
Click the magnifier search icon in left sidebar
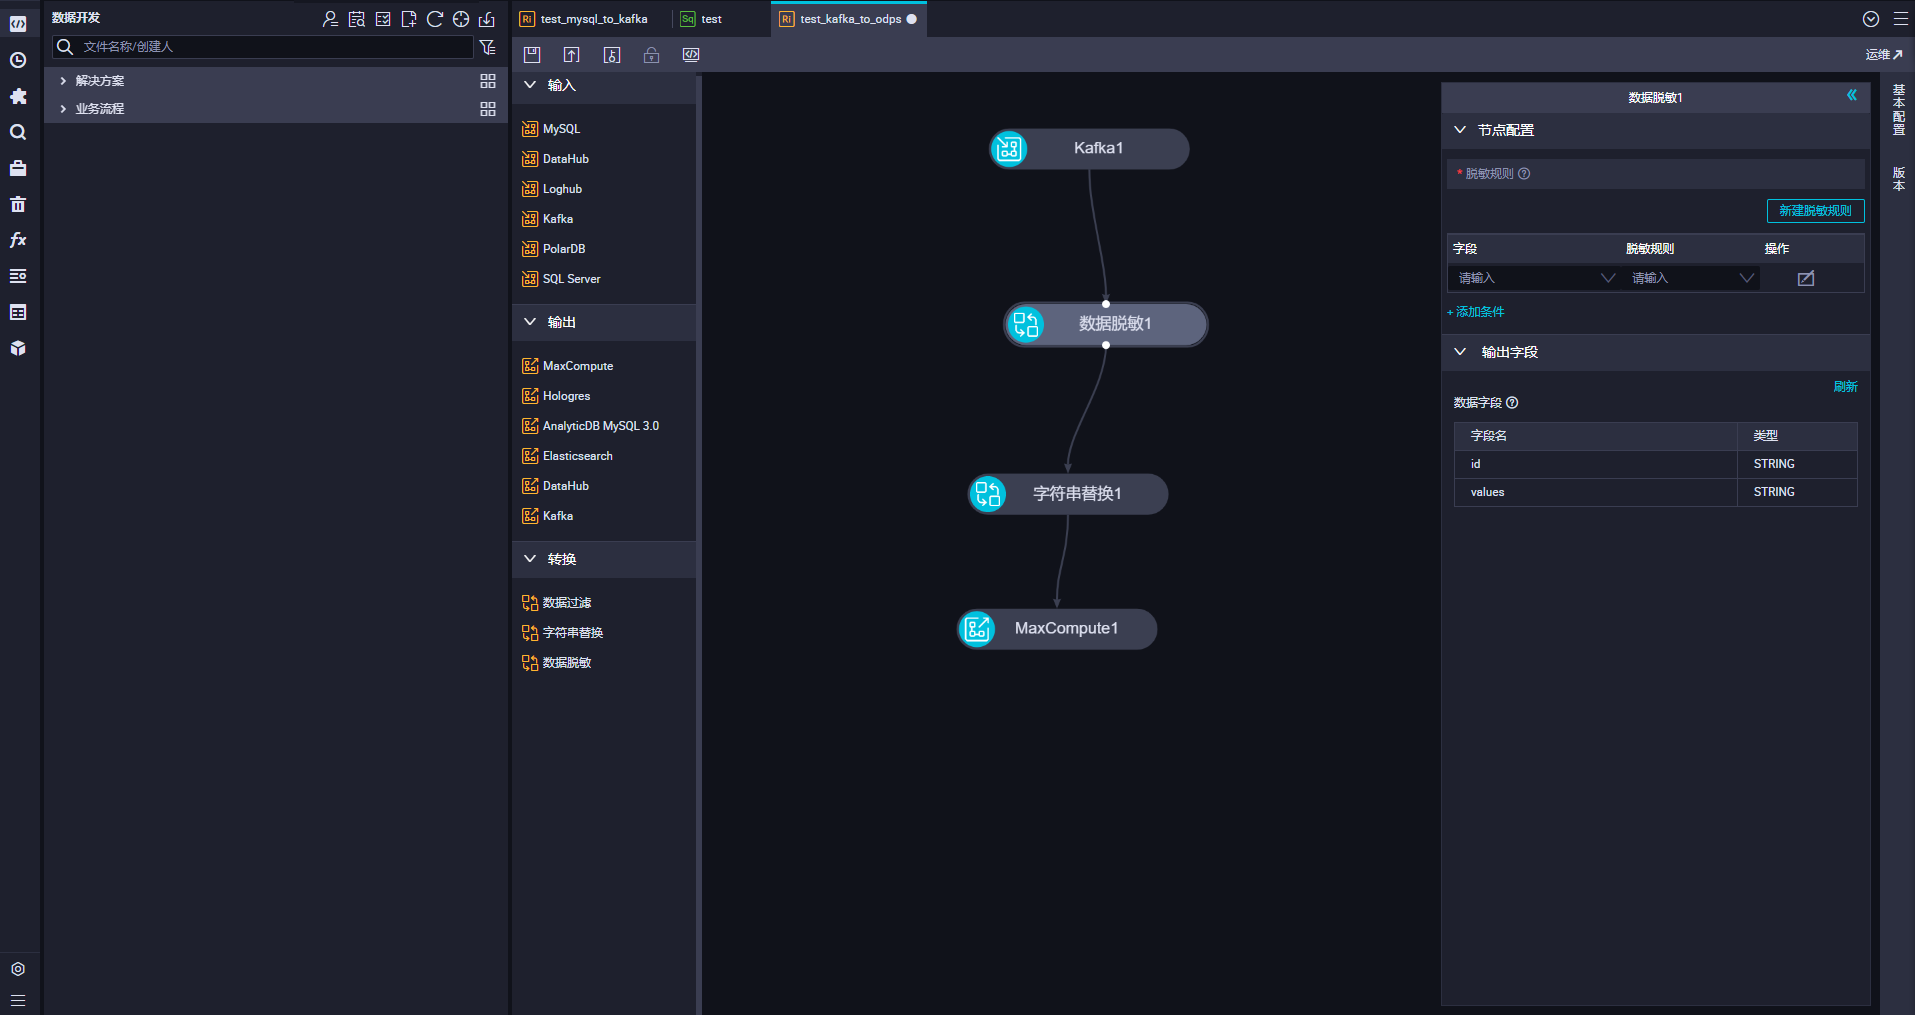[18, 132]
